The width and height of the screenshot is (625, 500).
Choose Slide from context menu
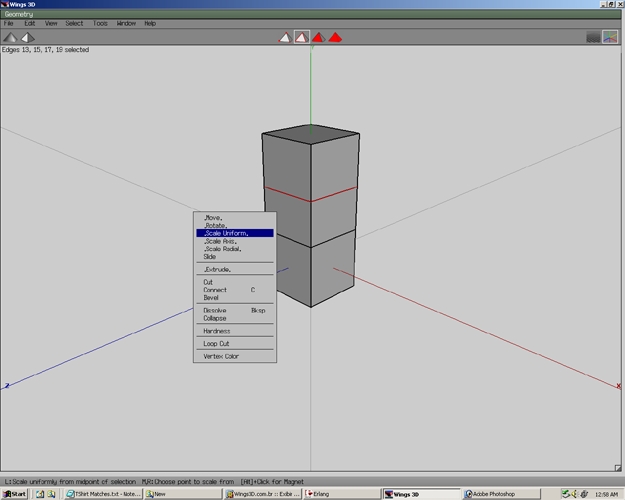point(235,257)
